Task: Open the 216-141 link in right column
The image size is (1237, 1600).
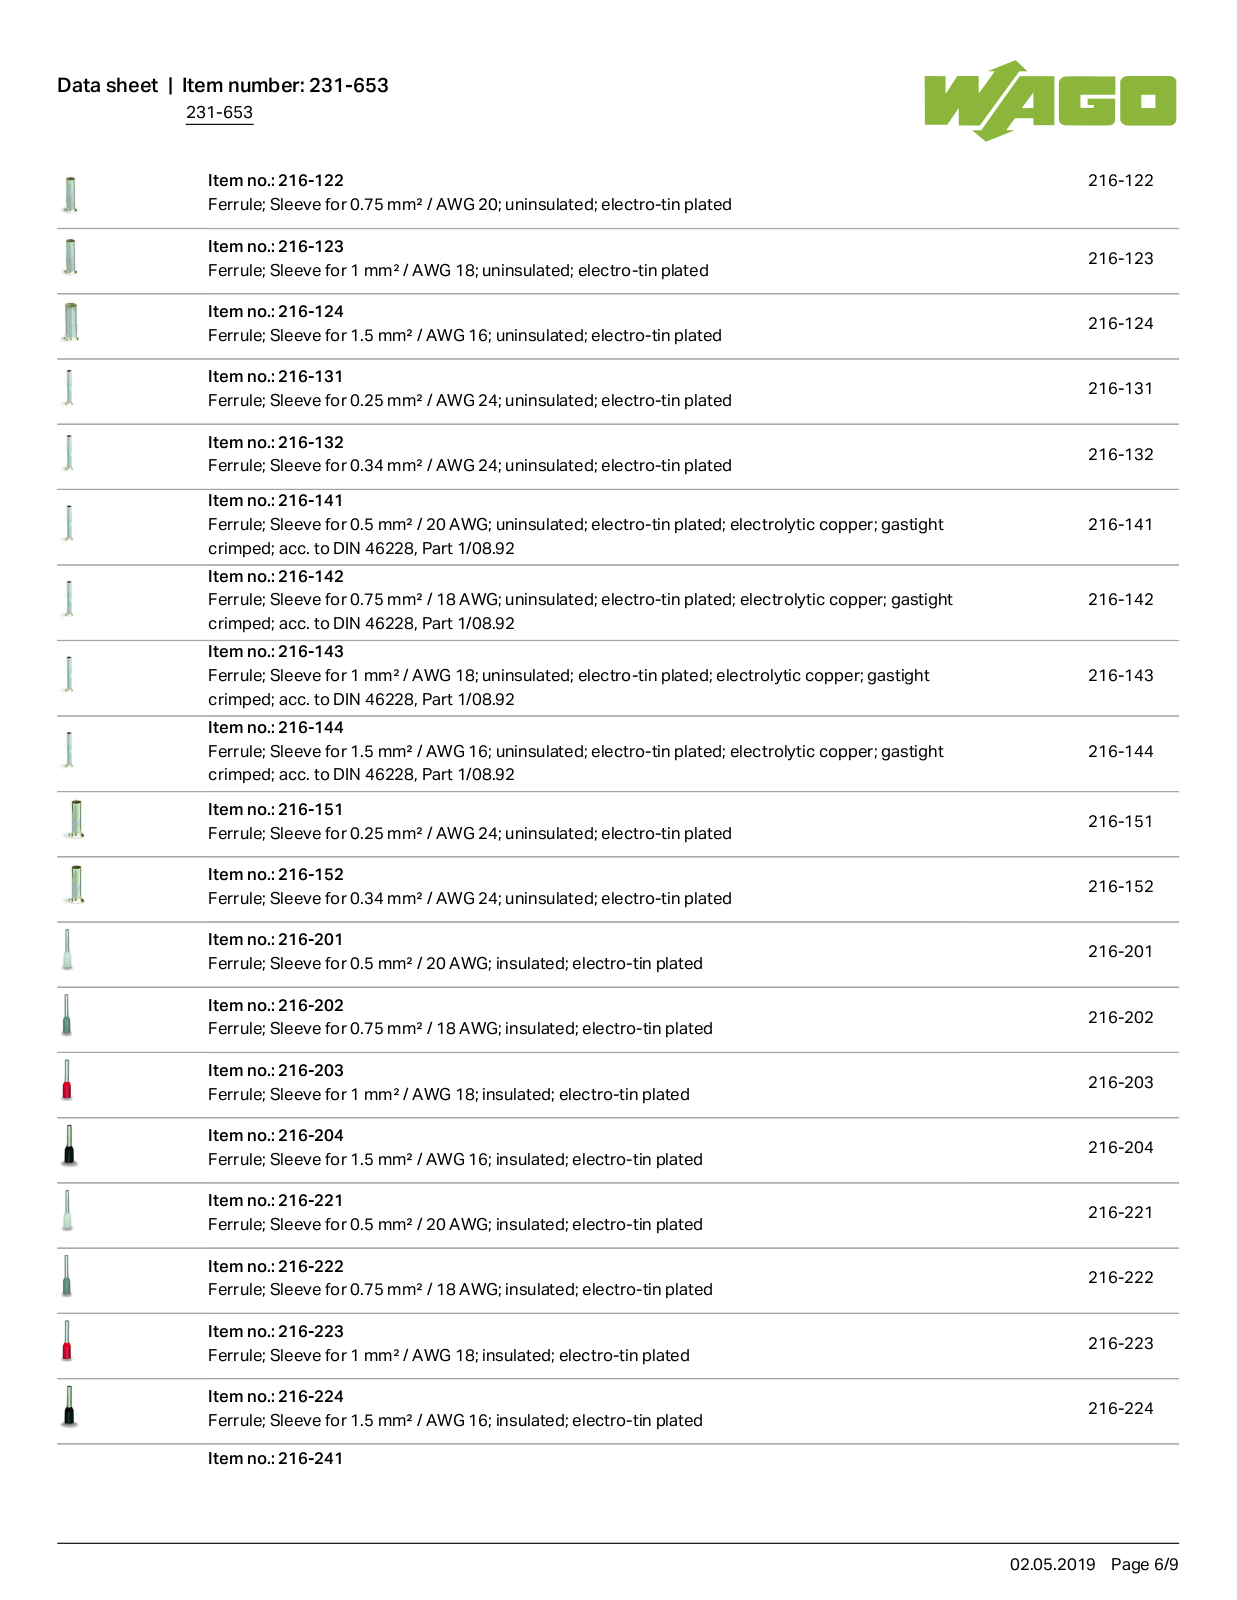Action: pyautogui.click(x=1120, y=524)
